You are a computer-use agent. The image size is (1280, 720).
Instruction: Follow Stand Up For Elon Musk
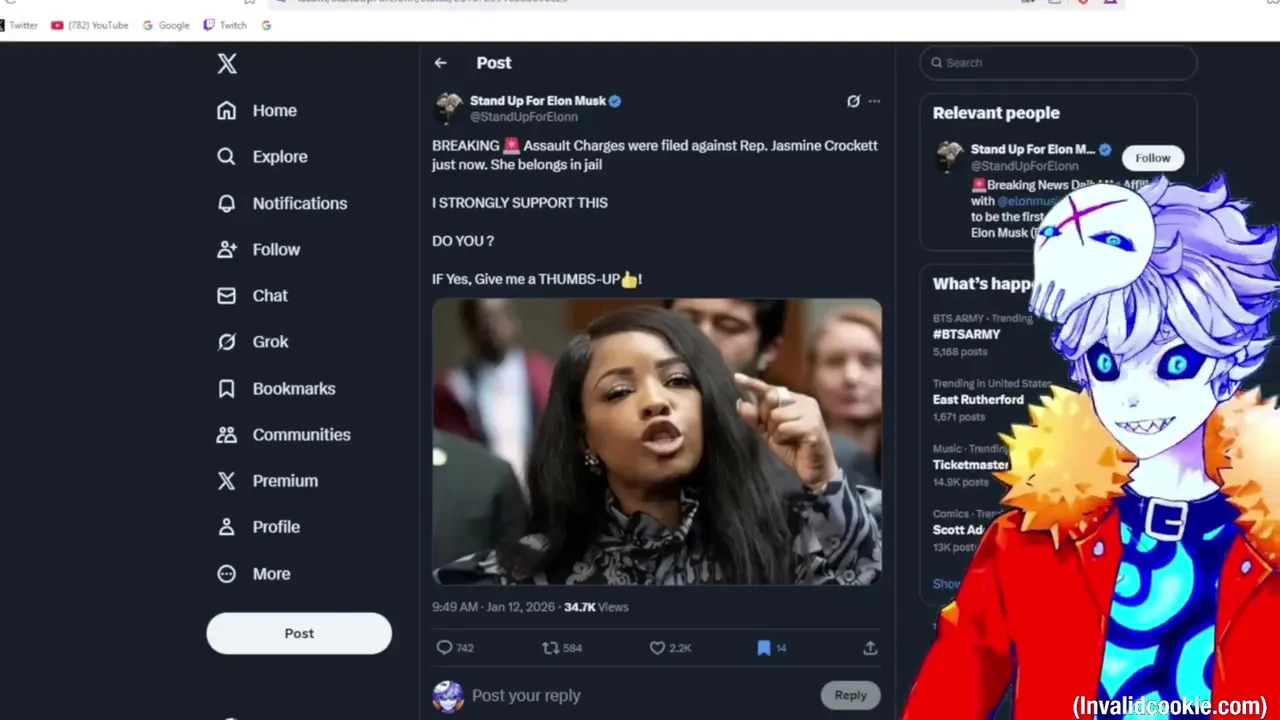(x=1152, y=158)
